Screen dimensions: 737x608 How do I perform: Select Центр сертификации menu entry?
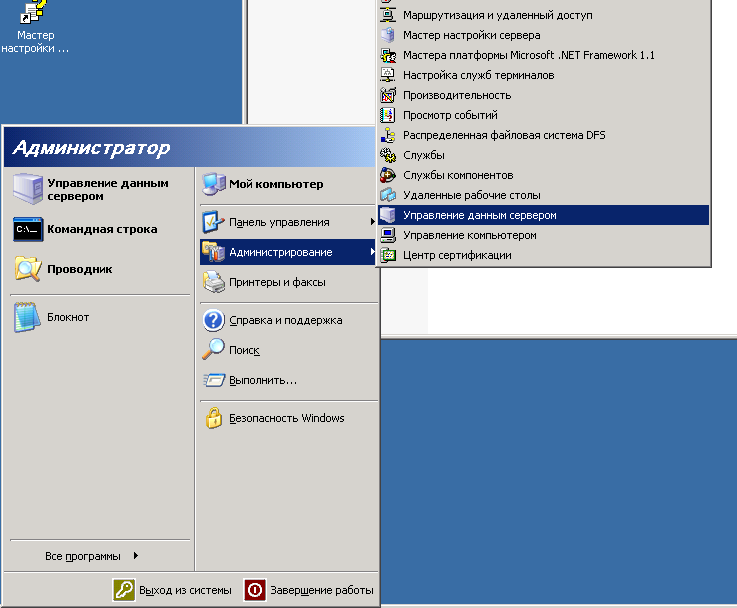coord(544,255)
